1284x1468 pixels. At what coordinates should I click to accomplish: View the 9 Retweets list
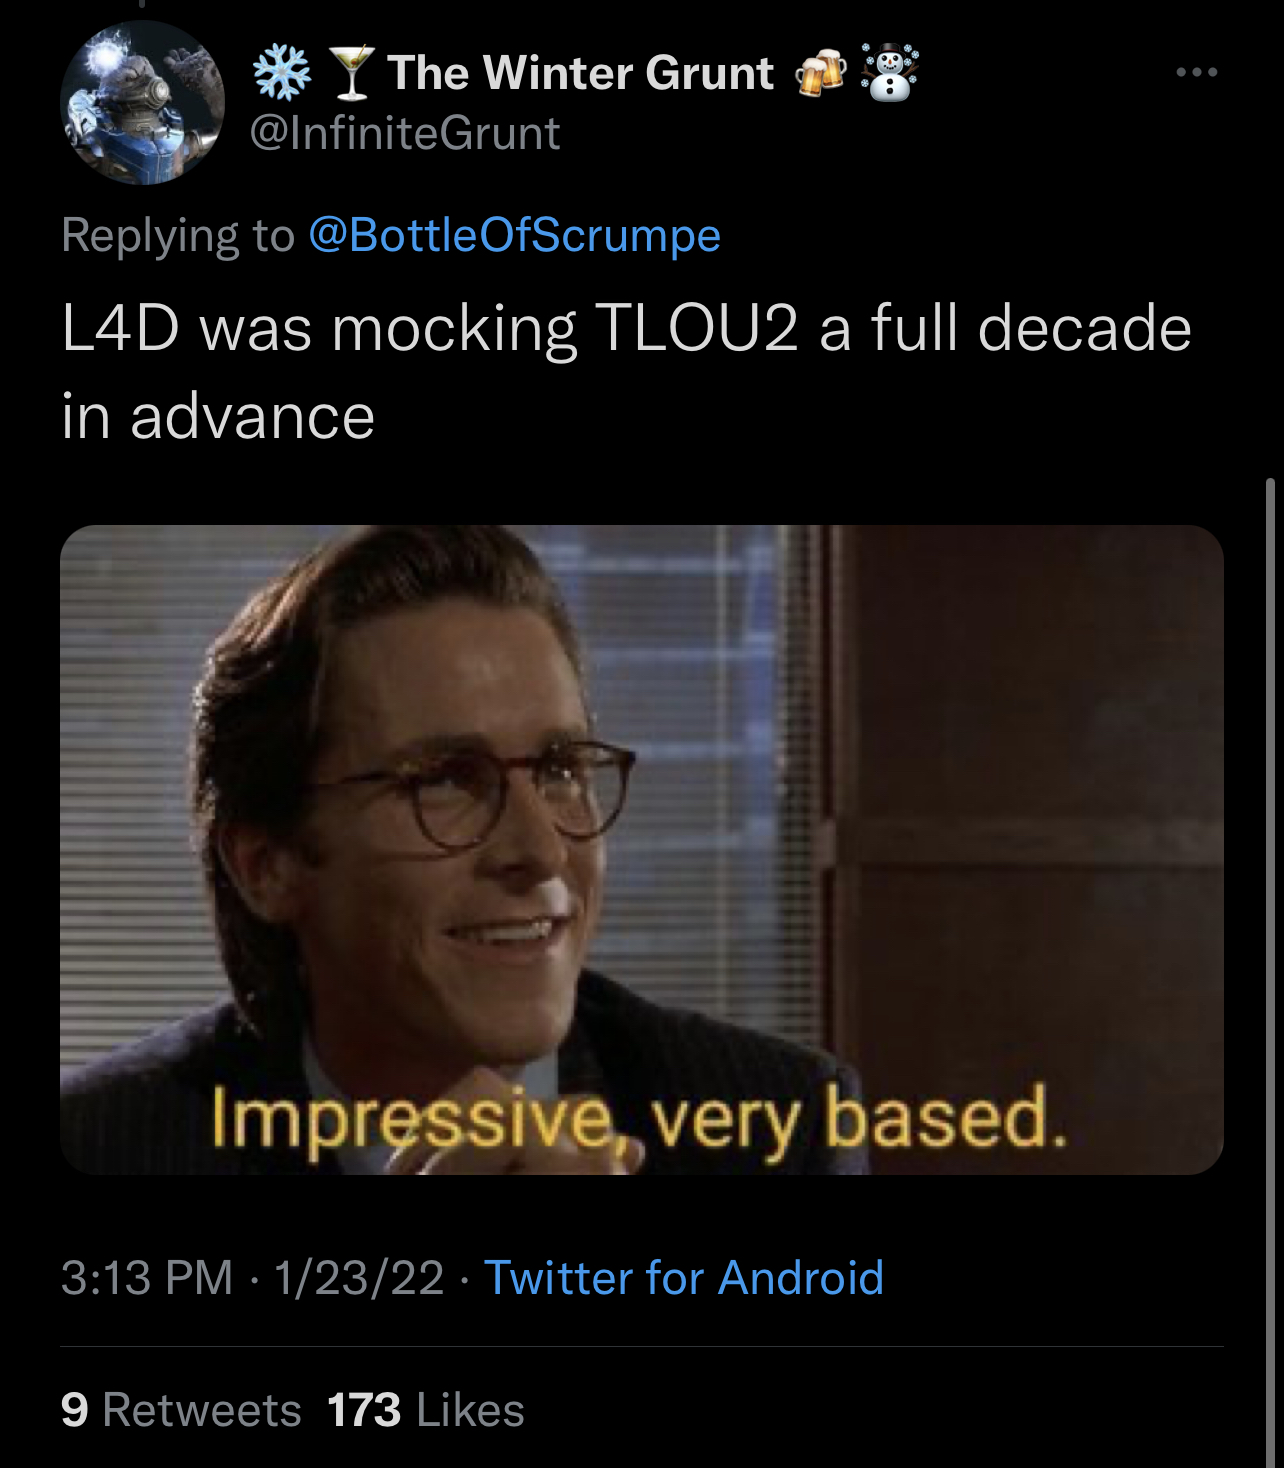(x=181, y=1410)
